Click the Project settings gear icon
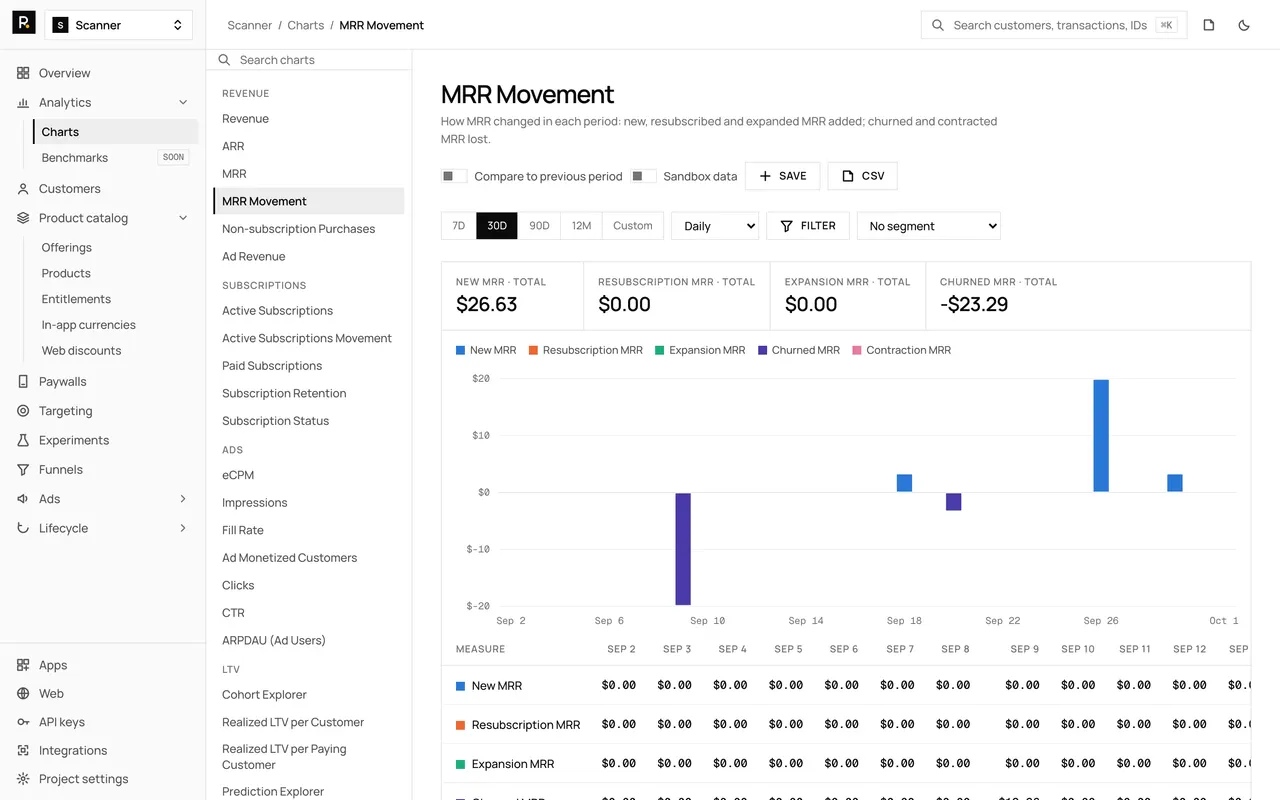 tap(23, 779)
